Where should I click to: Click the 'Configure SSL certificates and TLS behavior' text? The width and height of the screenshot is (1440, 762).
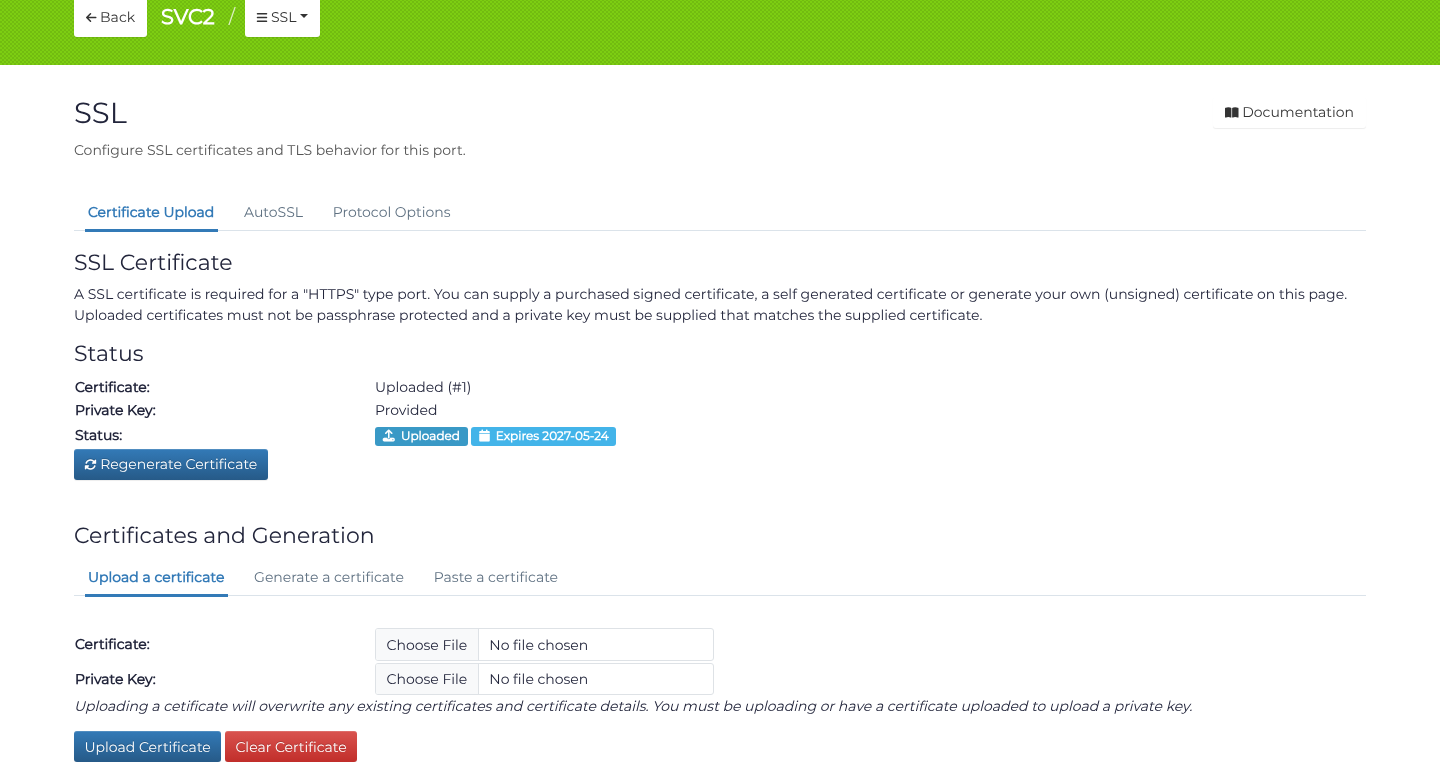(x=270, y=150)
